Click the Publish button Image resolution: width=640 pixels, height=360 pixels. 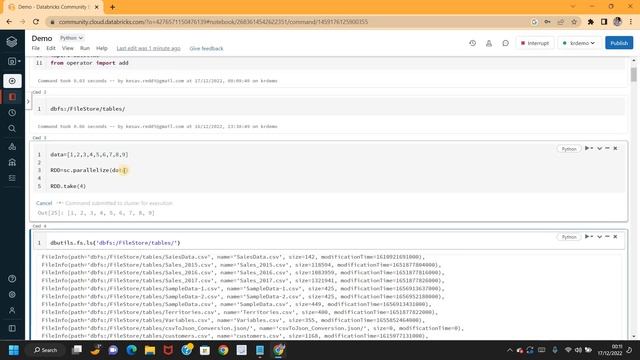619,43
